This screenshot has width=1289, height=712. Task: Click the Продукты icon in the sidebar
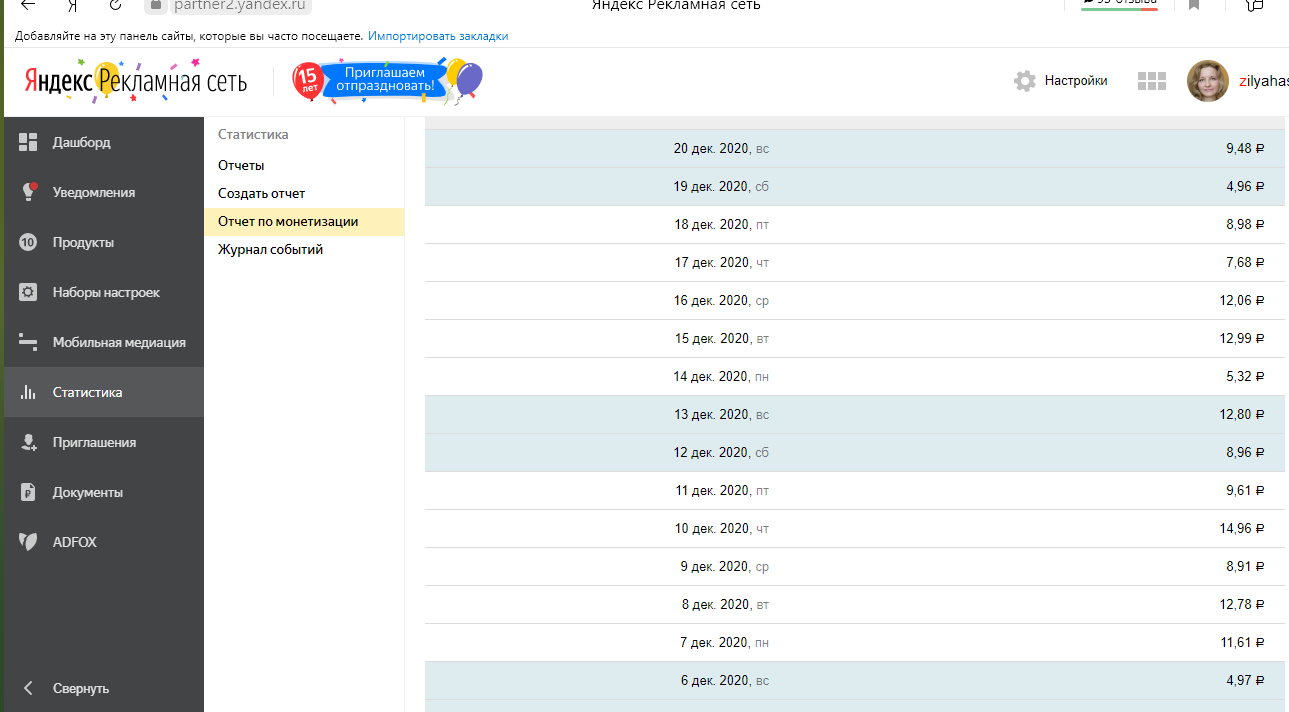(x=28, y=242)
